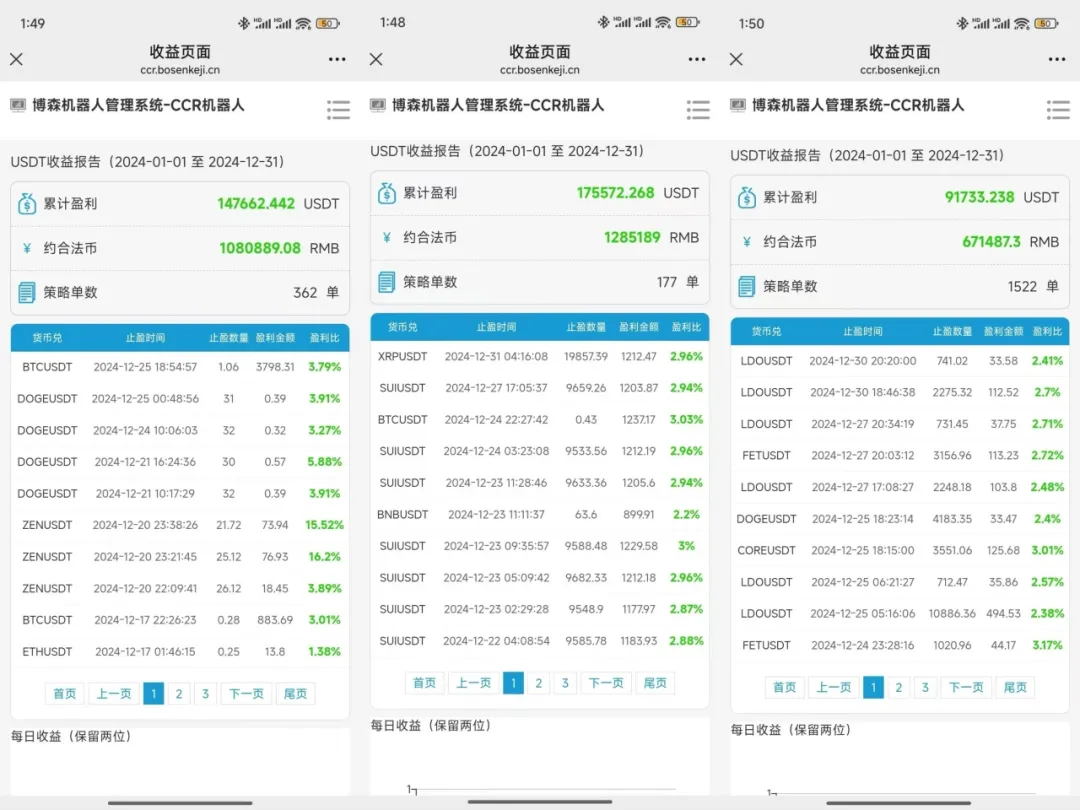This screenshot has width=1080, height=810.
Task: Select page 2 on the middle phone
Action: (539, 683)
